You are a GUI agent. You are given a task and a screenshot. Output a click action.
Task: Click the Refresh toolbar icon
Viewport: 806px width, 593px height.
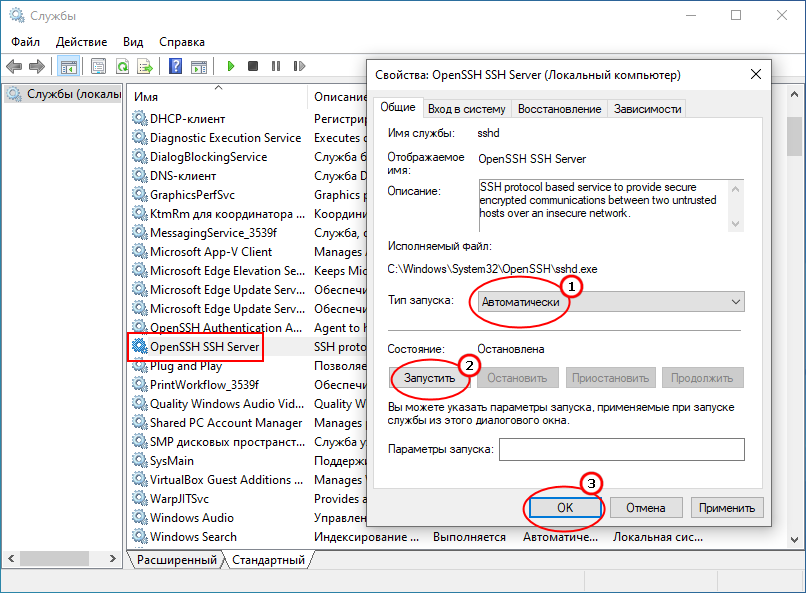[x=122, y=66]
